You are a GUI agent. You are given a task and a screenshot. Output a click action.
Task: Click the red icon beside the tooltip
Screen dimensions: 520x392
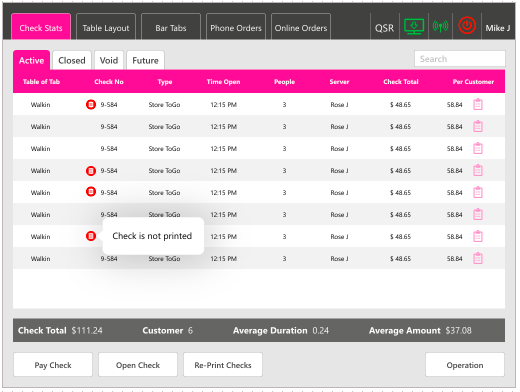pyautogui.click(x=91, y=236)
